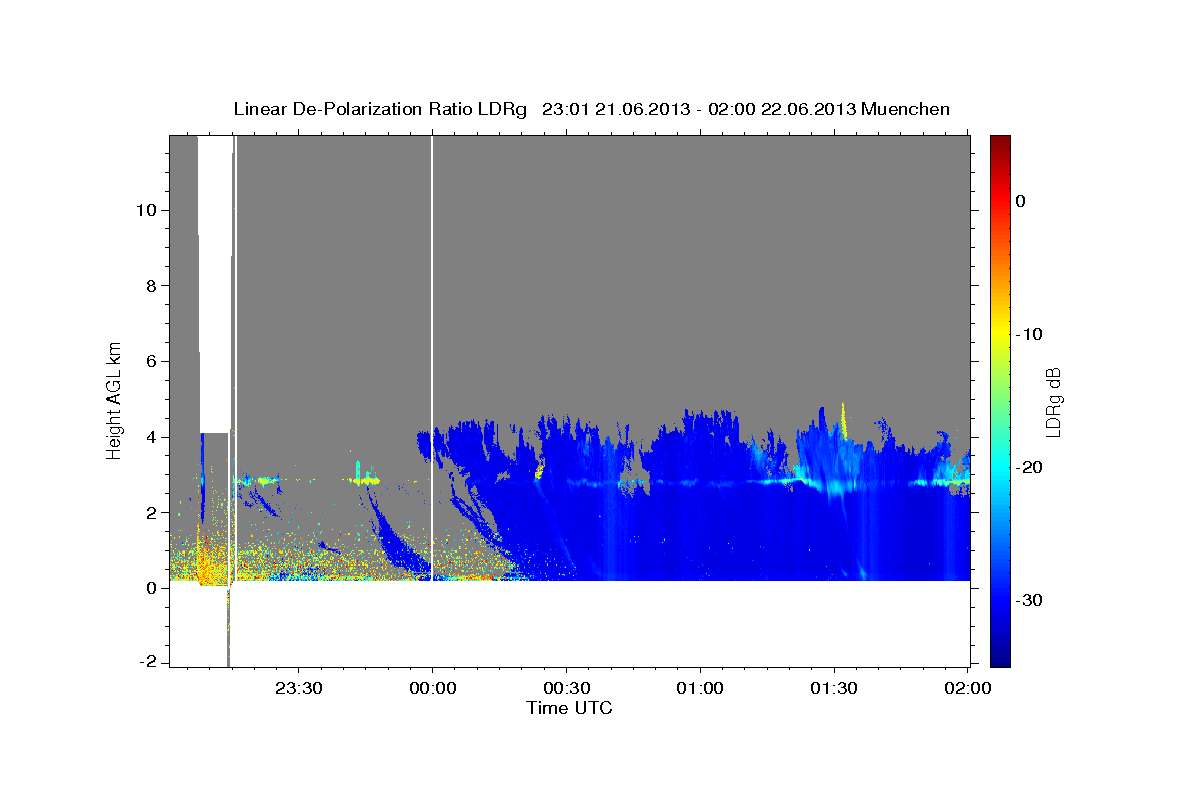This screenshot has height=800, width=1200.
Task: Click the dark red top of the colorbar
Action: click(1000, 142)
